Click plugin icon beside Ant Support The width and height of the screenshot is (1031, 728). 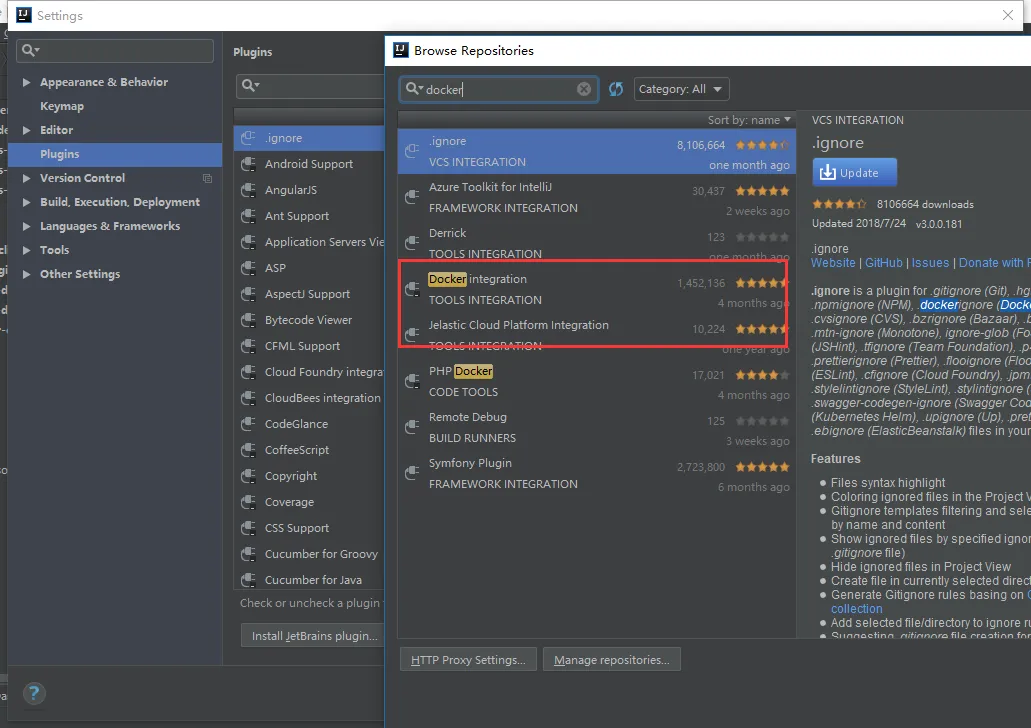[x=249, y=216]
